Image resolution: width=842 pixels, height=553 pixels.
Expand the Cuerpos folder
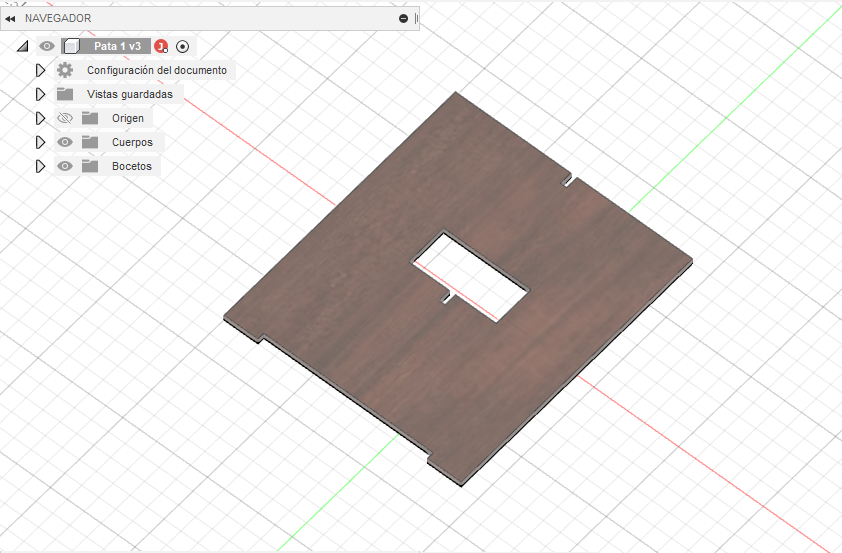[40, 142]
